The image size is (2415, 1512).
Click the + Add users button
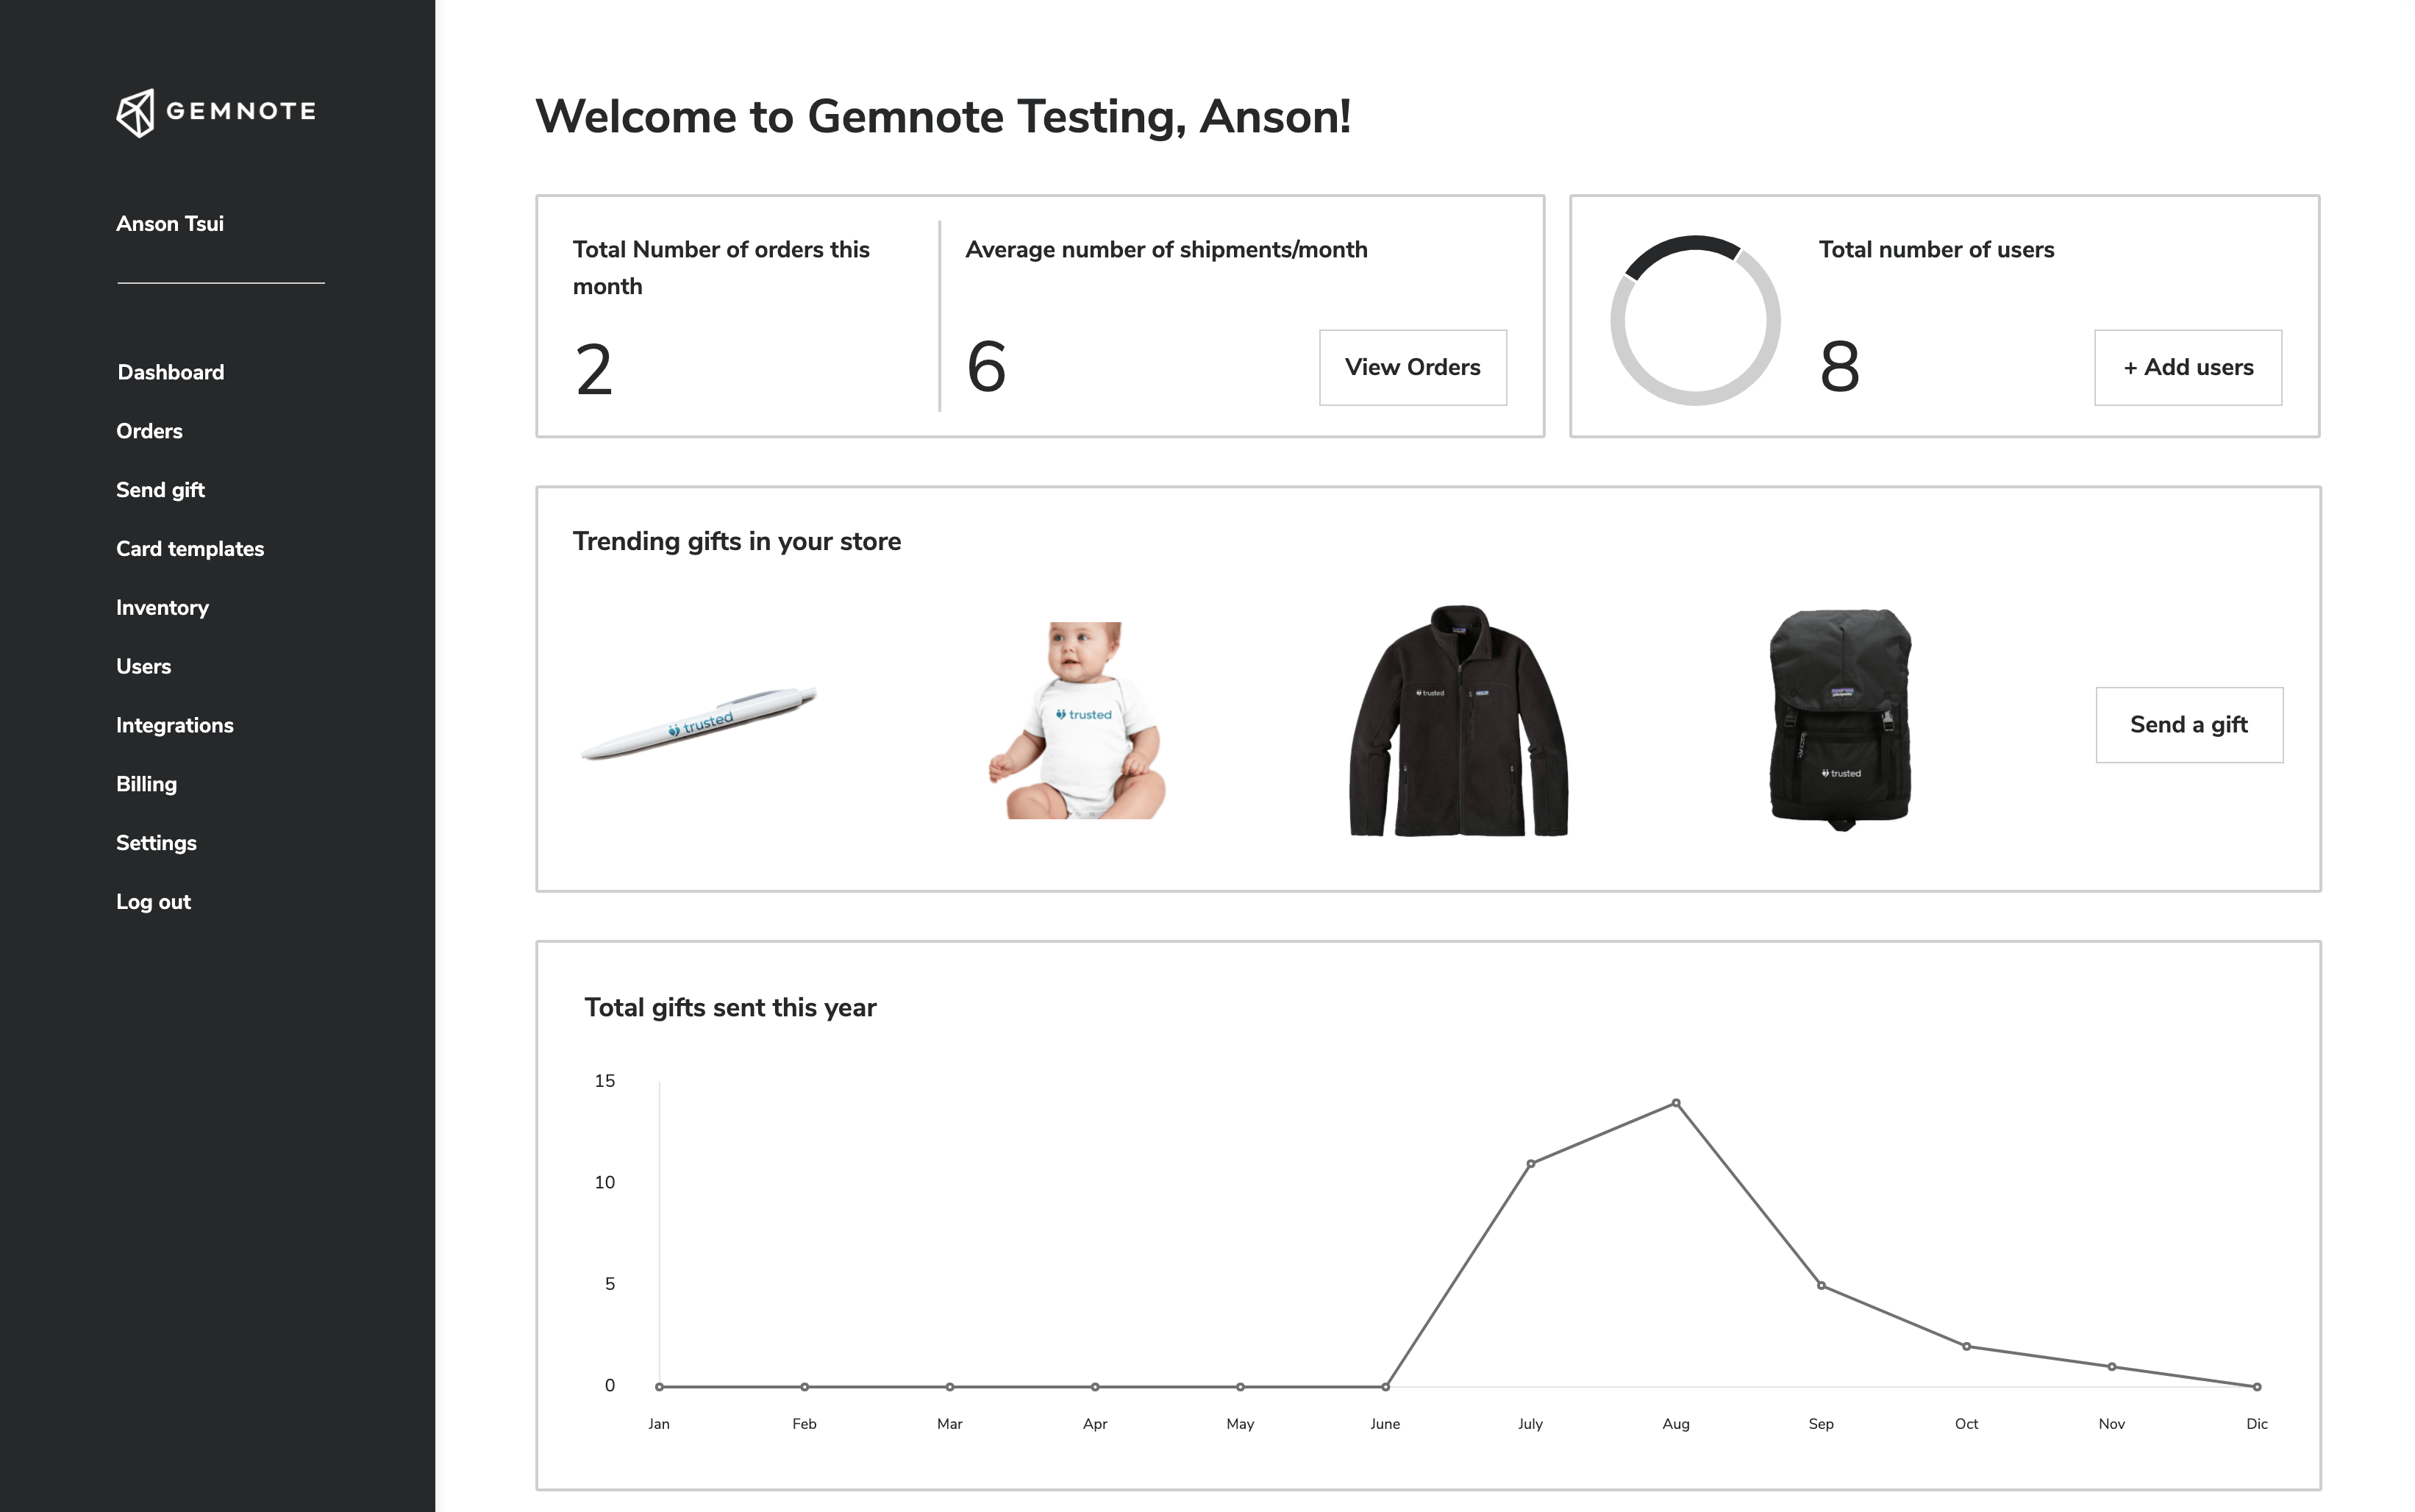2188,367
